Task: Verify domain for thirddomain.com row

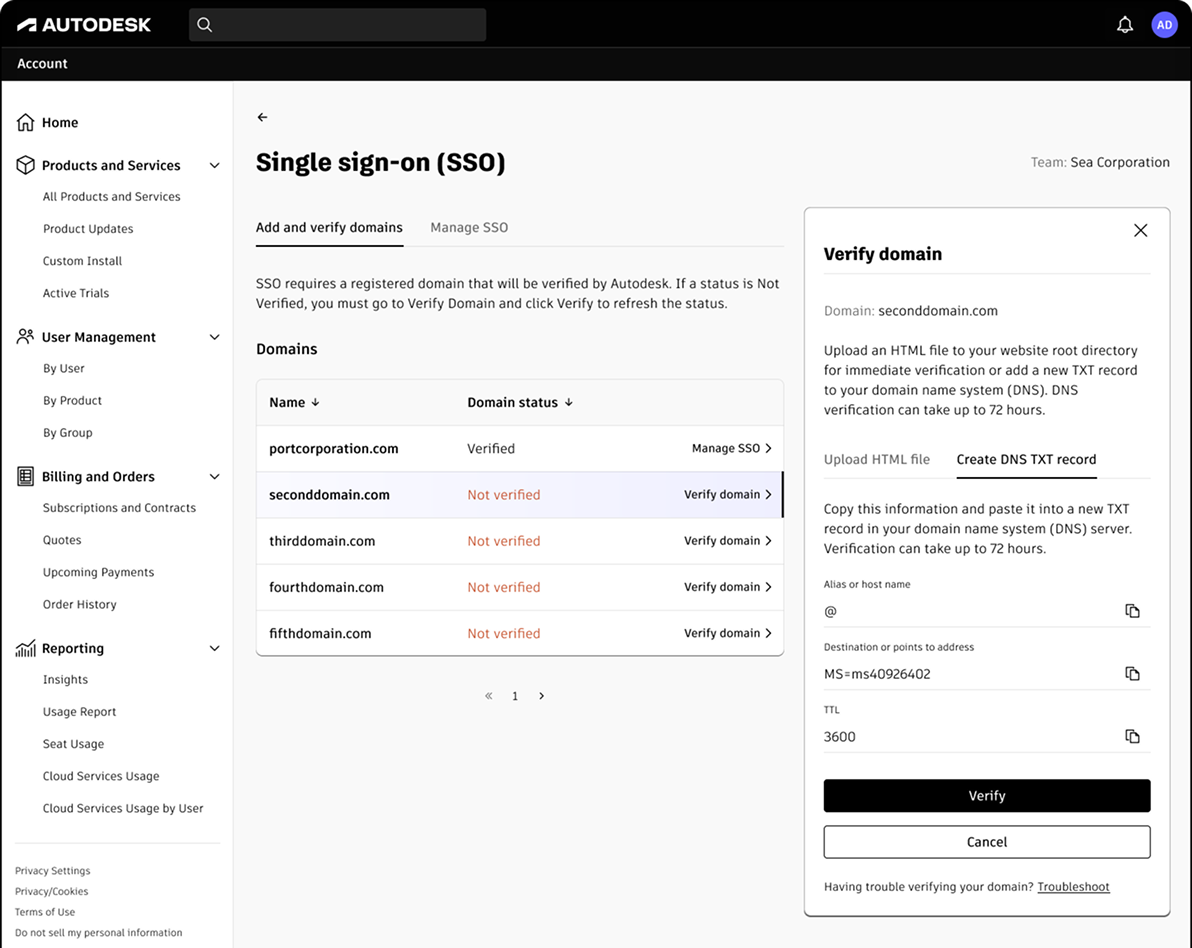Action: pos(728,541)
